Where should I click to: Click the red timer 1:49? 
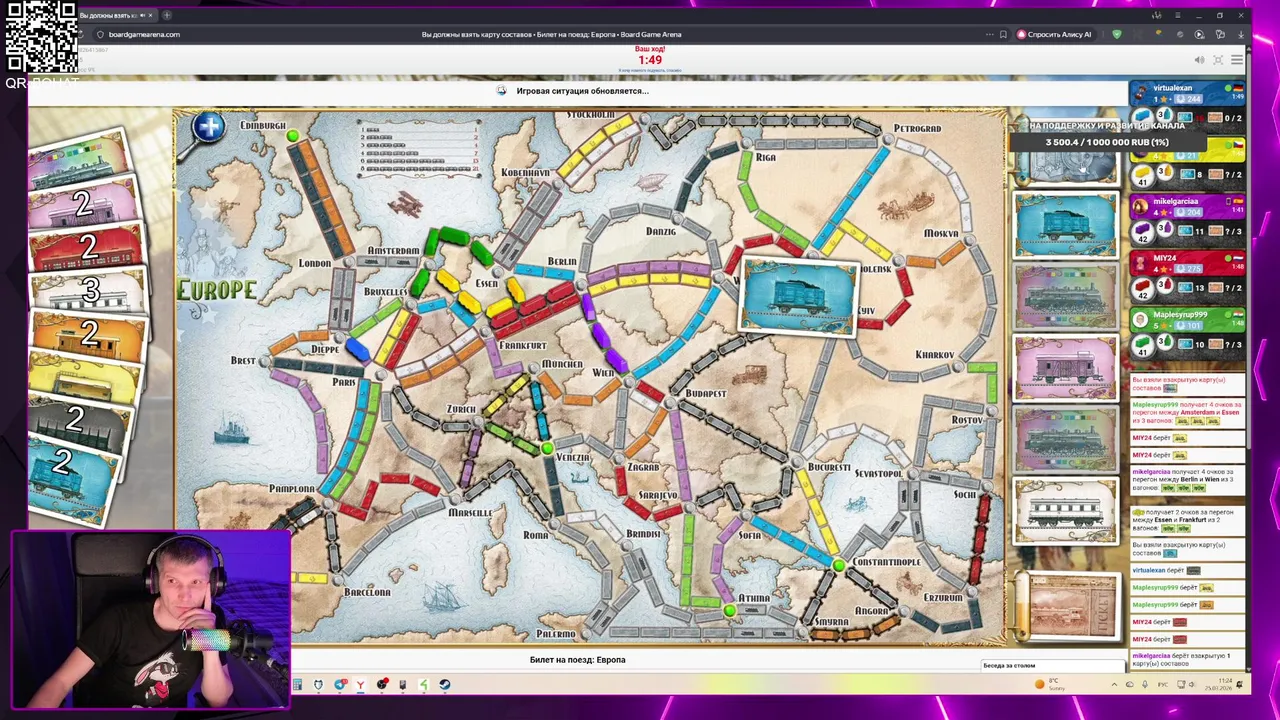pos(650,60)
